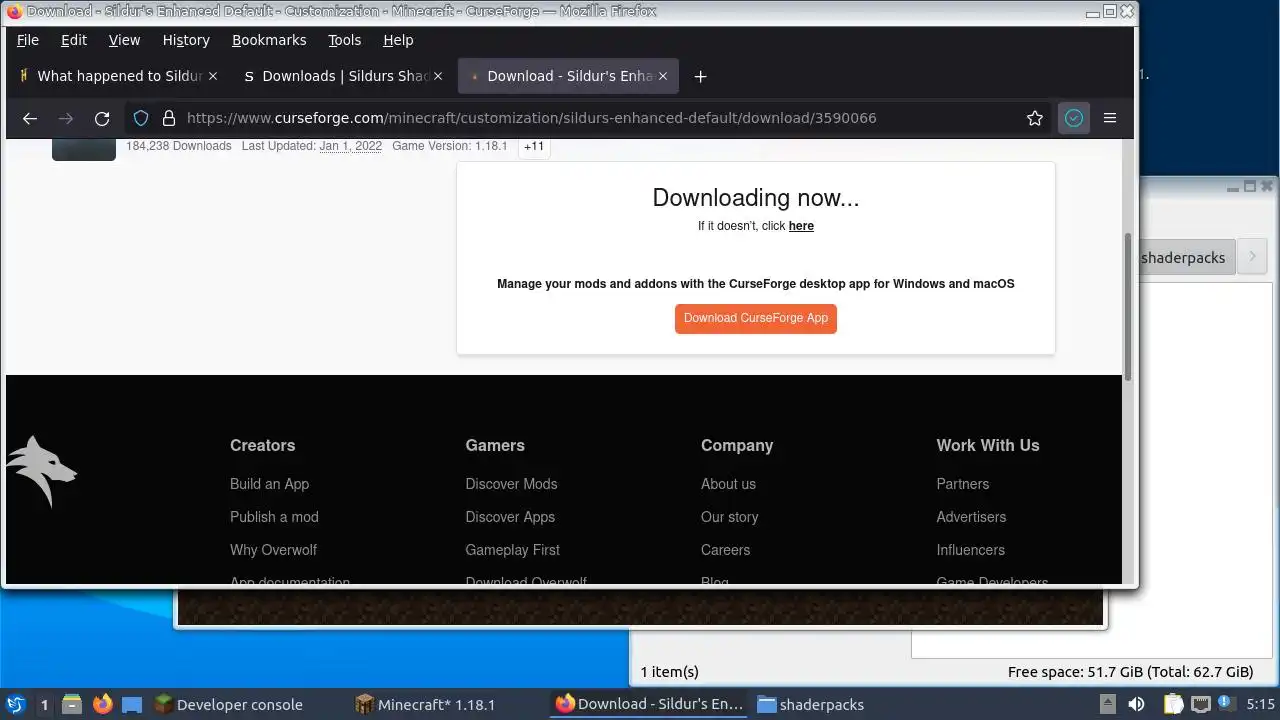Screen dimensions: 1280x720
Task: Launch file manager from taskbar
Action: pyautogui.click(x=72, y=704)
